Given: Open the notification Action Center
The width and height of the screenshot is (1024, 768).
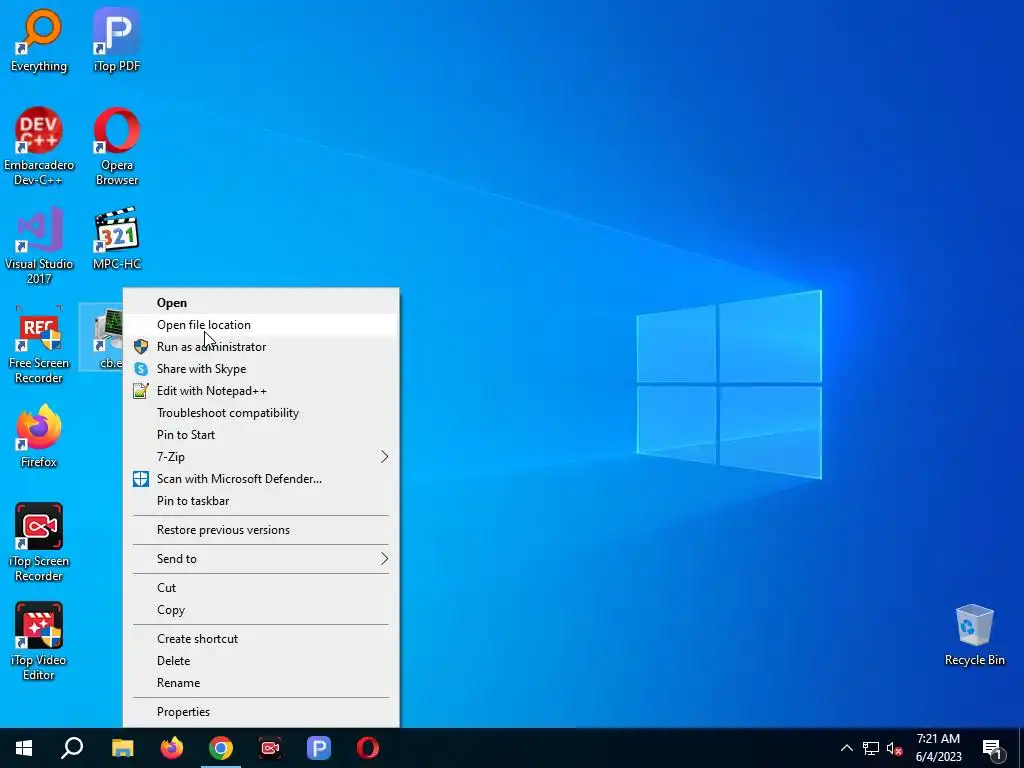Looking at the screenshot, I should click(991, 748).
